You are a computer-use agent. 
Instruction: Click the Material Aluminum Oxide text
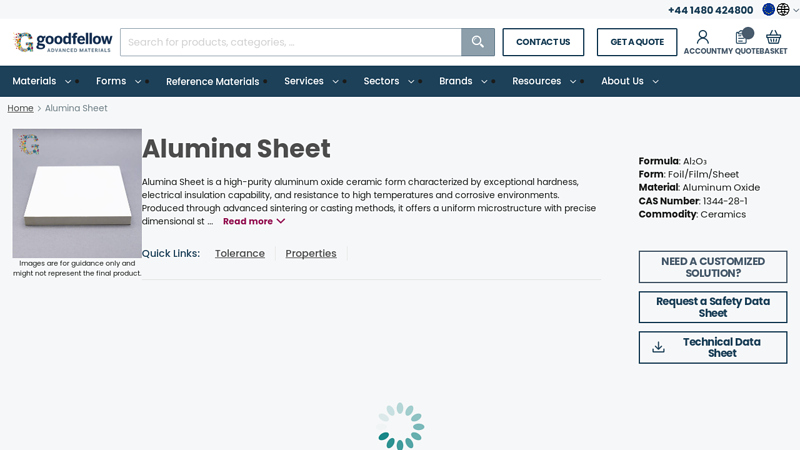click(699, 188)
